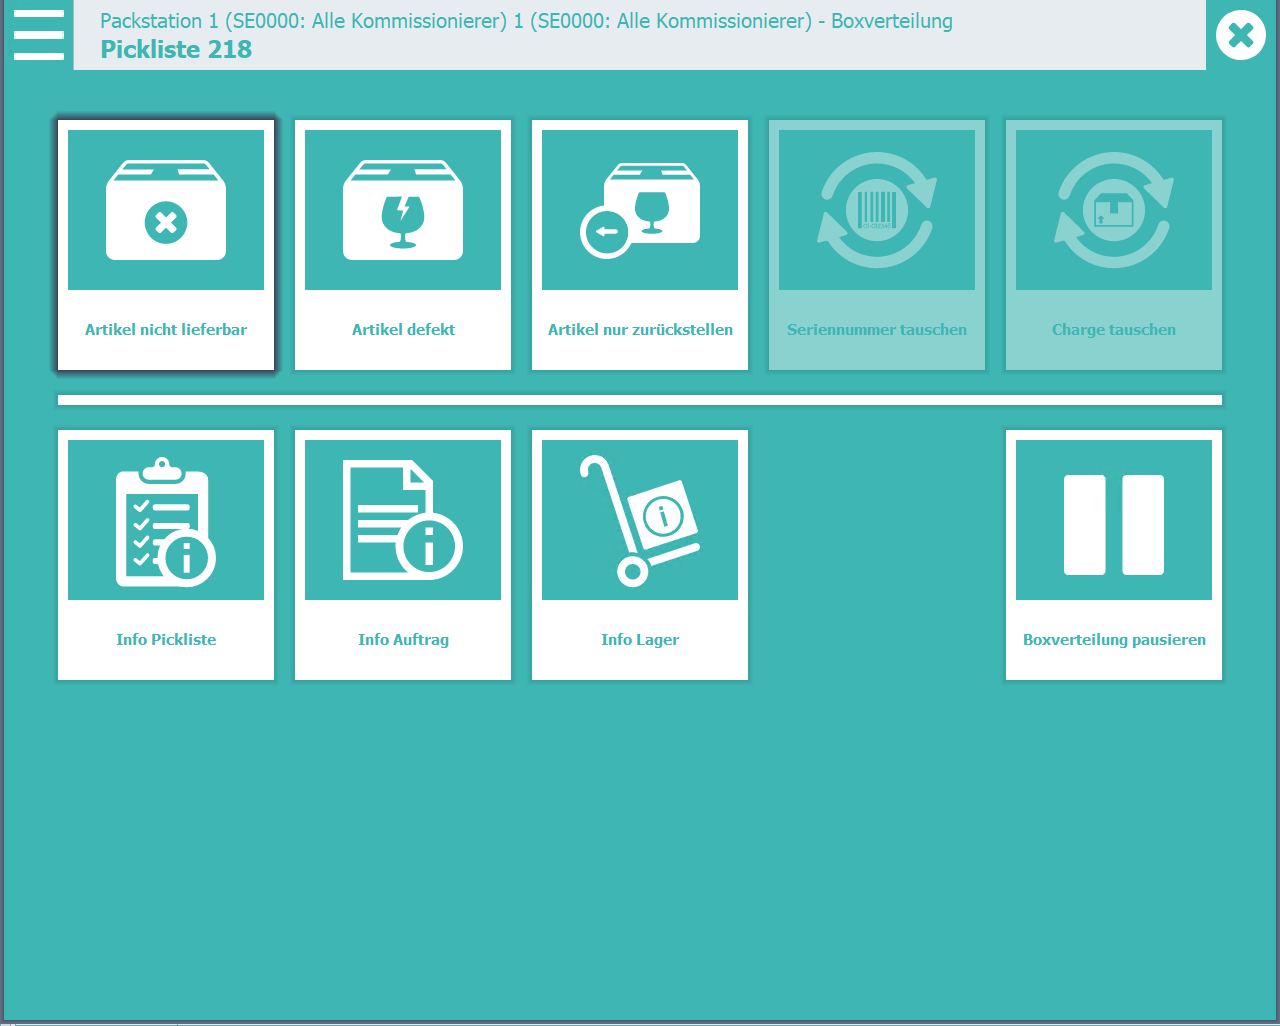The height and width of the screenshot is (1026, 1280).
Task: Select the 'Artikel nicht lieferbar' label
Action: coord(166,330)
